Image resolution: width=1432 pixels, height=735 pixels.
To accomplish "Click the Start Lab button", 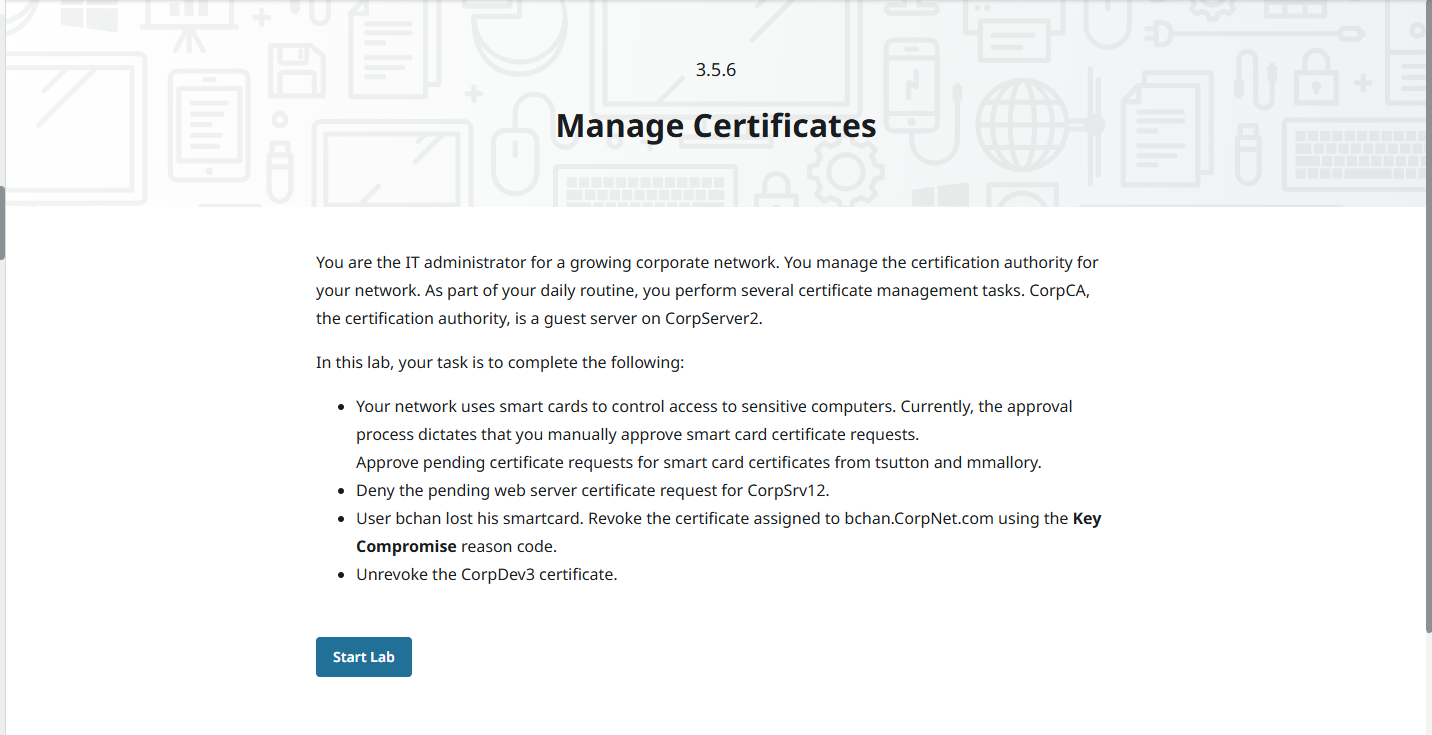I will 363,657.
